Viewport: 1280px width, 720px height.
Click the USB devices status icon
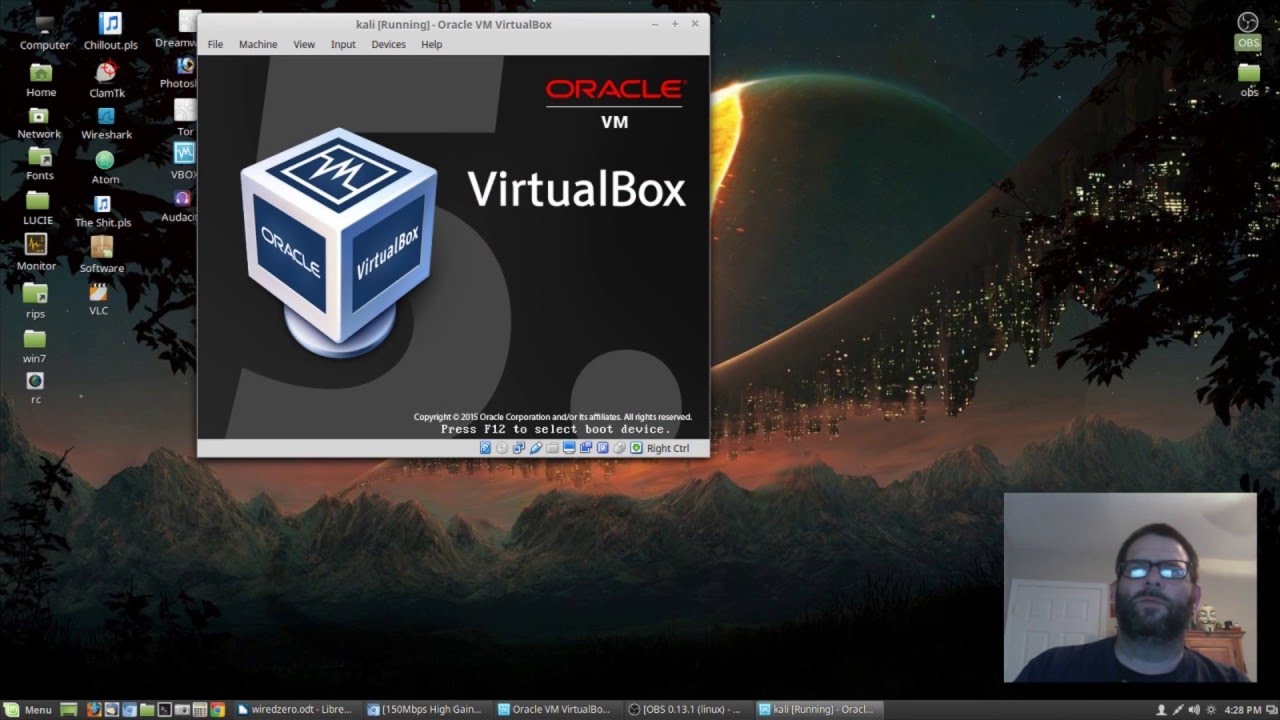tap(536, 448)
